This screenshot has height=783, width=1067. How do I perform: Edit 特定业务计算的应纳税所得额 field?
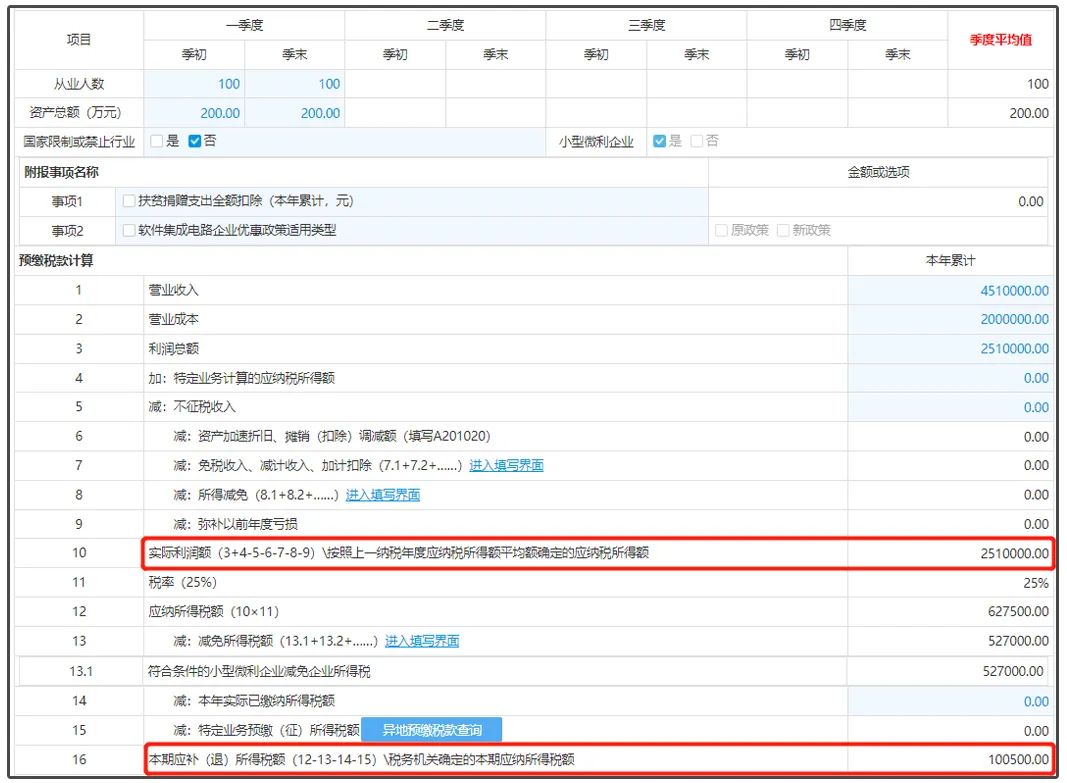pyautogui.click(x=950, y=378)
